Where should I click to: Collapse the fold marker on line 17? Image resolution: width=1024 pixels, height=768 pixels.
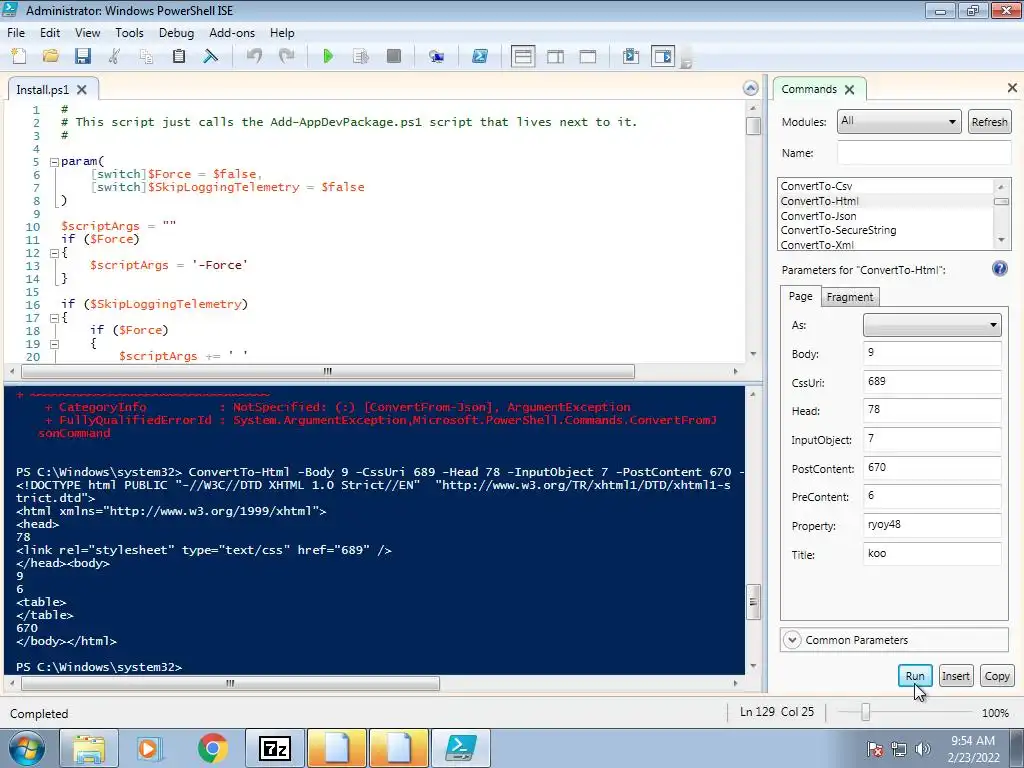[x=54, y=318]
